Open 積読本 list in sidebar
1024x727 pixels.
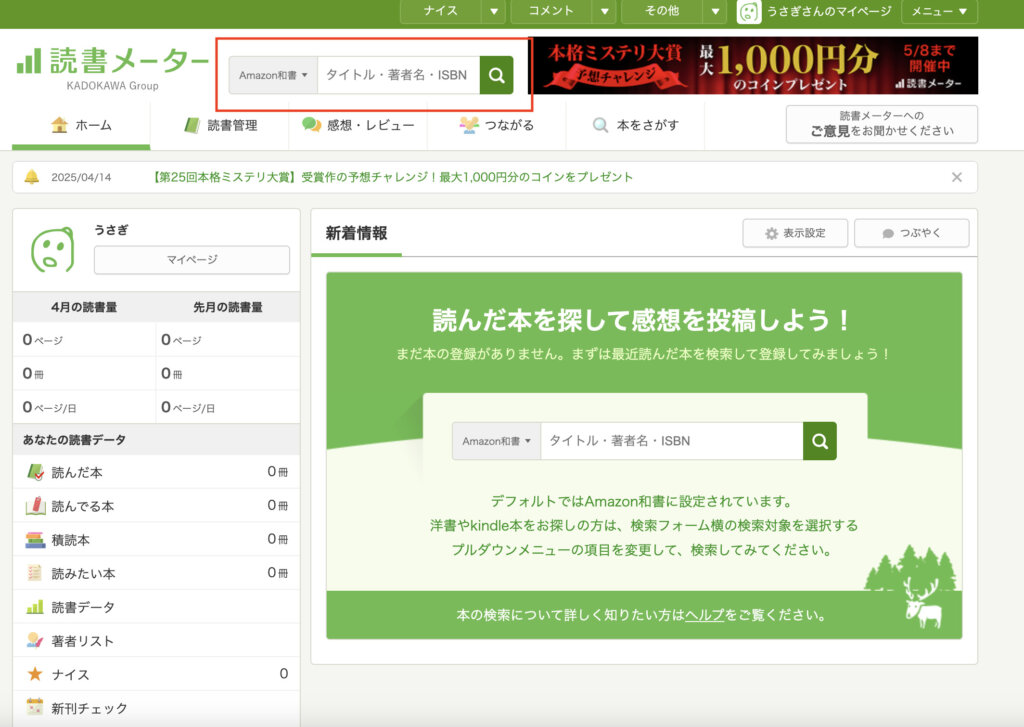pos(70,540)
